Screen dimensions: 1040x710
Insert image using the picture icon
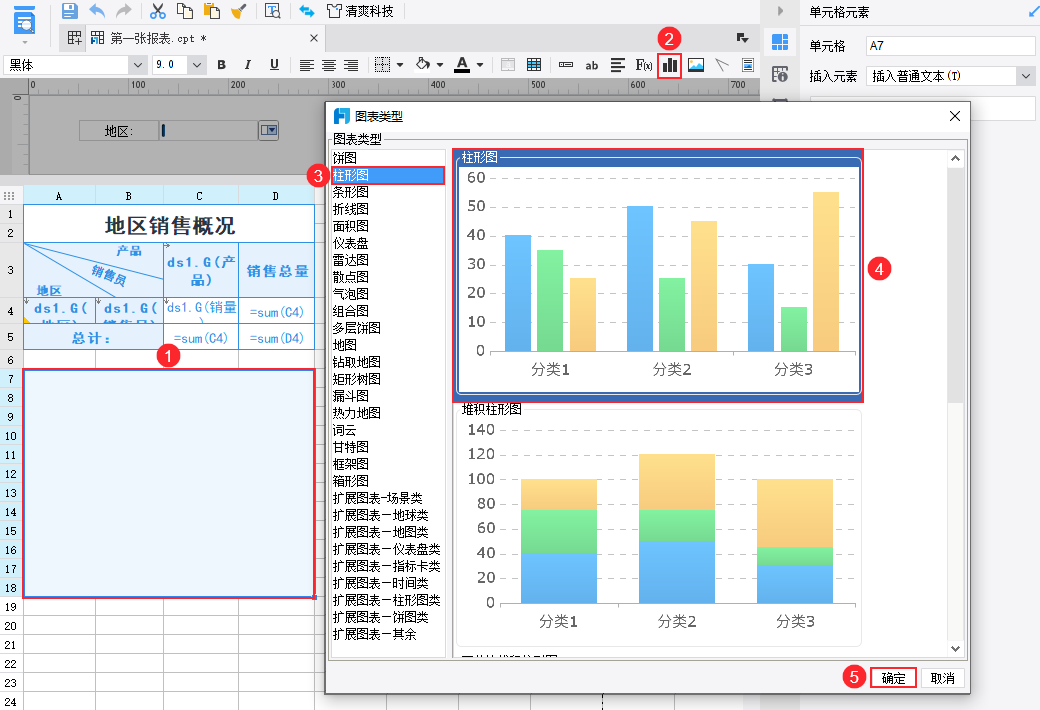(x=696, y=65)
